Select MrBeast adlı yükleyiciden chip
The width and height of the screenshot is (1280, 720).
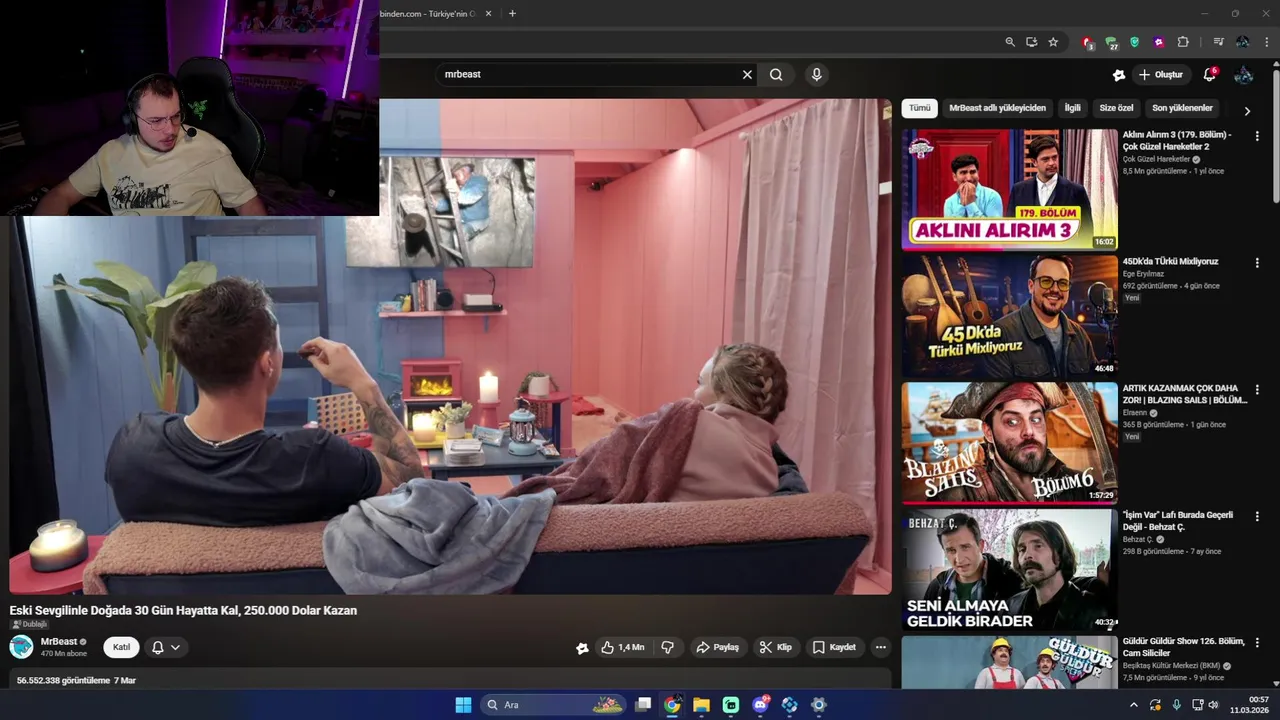[997, 108]
